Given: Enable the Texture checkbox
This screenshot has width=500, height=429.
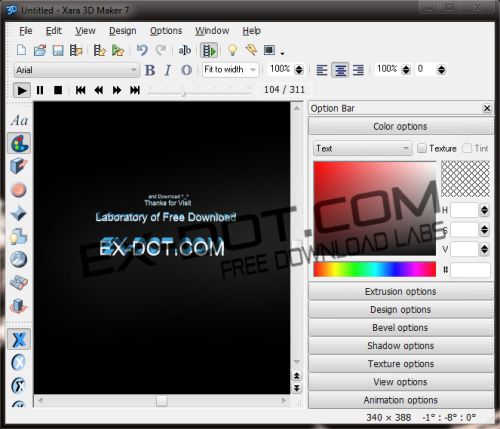Looking at the screenshot, I should pyautogui.click(x=422, y=148).
